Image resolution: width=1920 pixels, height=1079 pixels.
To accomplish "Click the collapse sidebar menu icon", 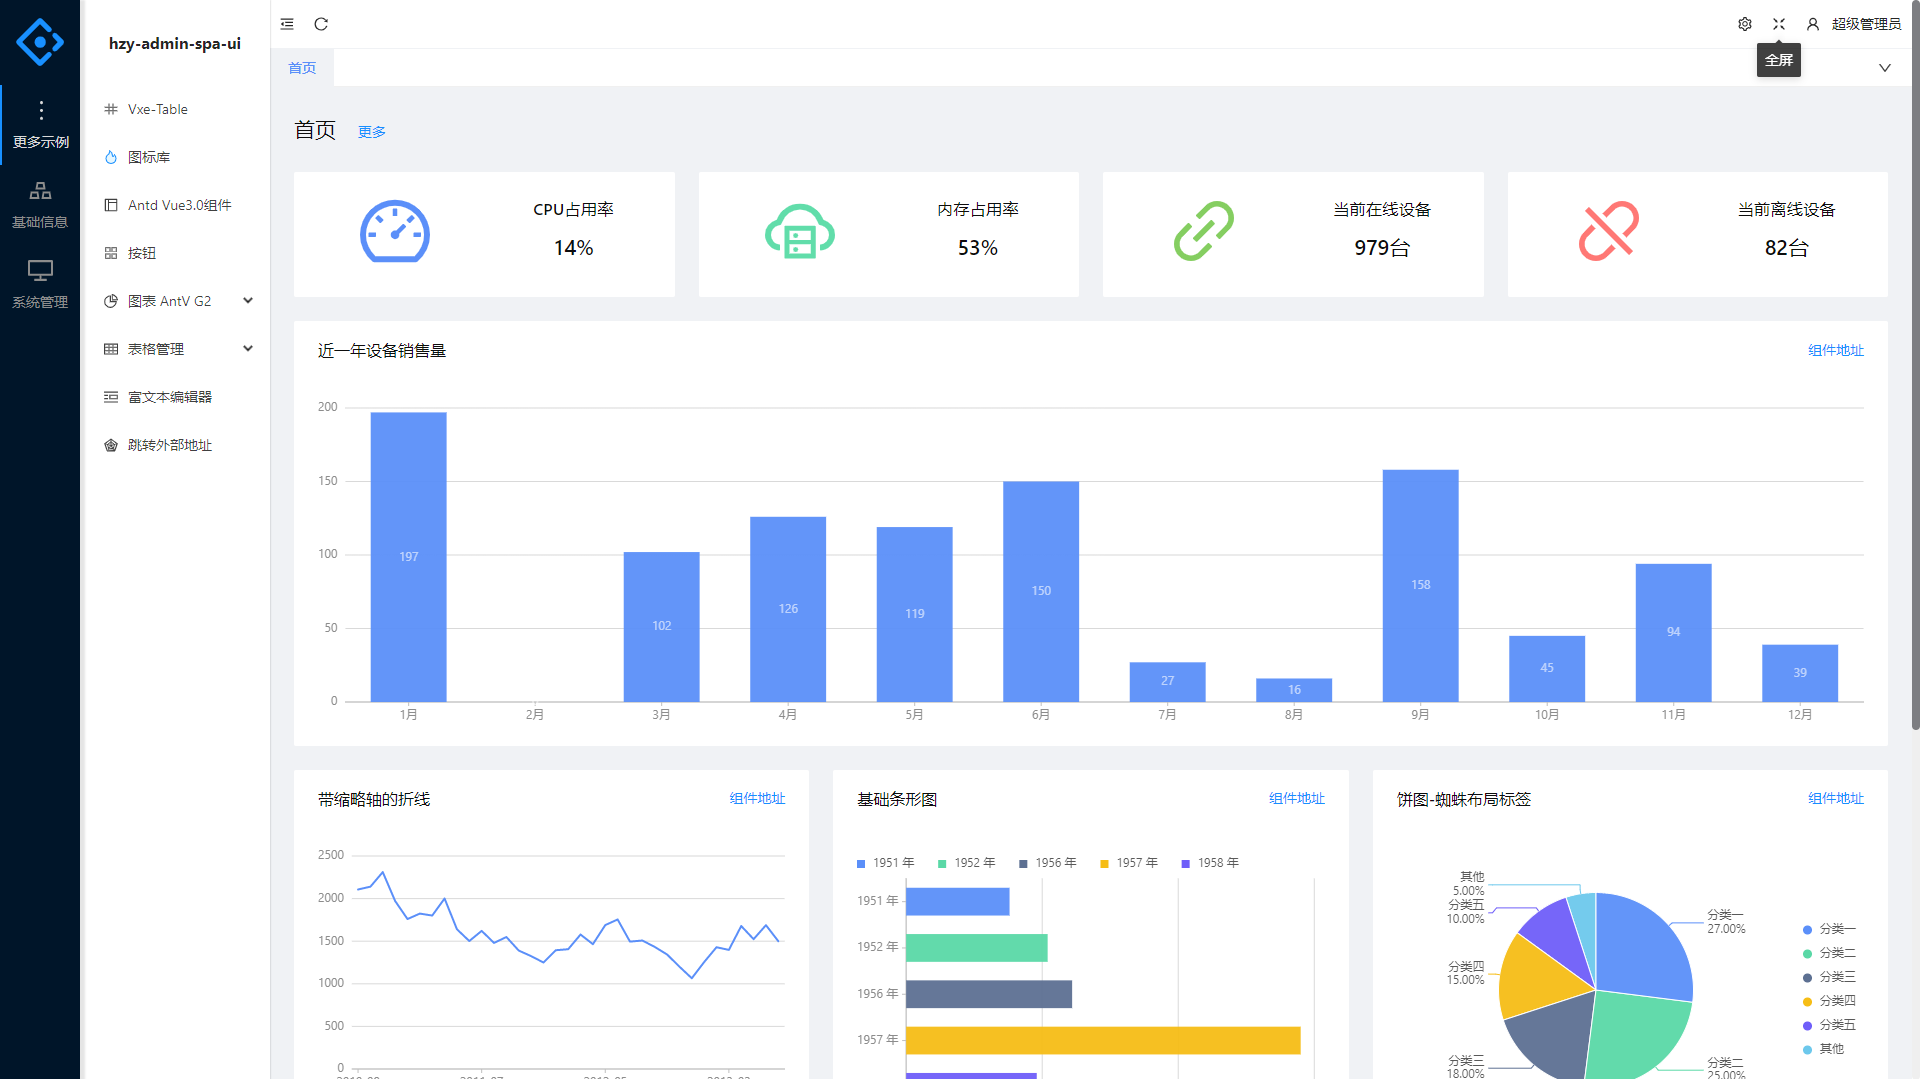I will (287, 24).
